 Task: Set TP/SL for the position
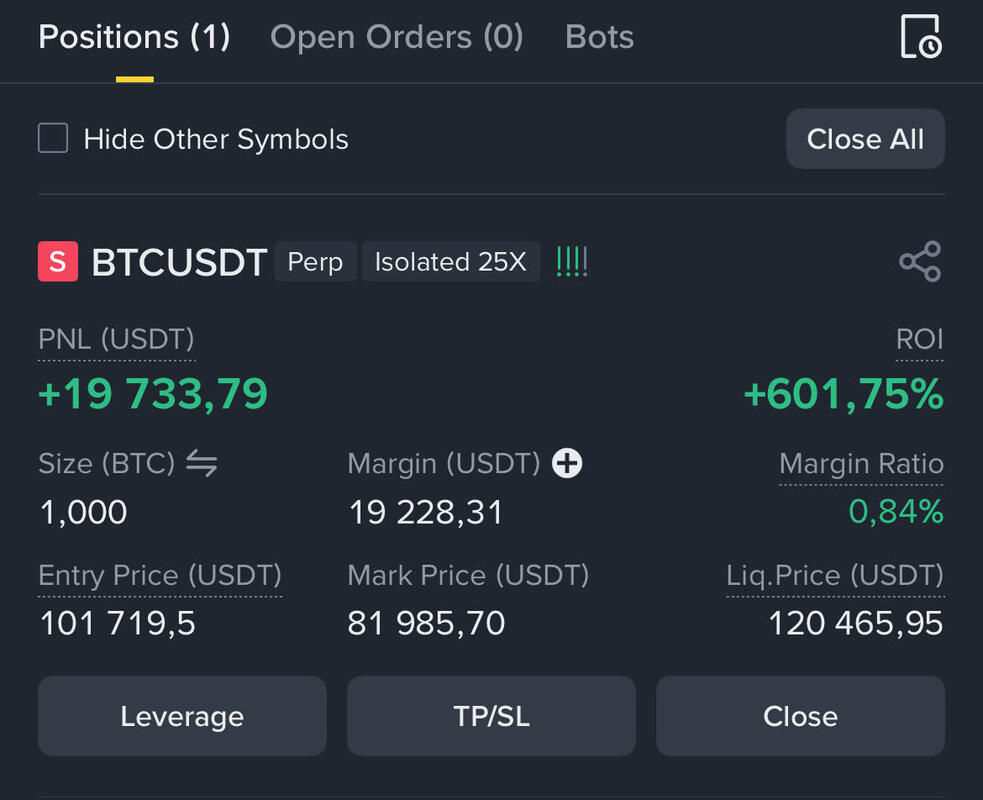[491, 716]
